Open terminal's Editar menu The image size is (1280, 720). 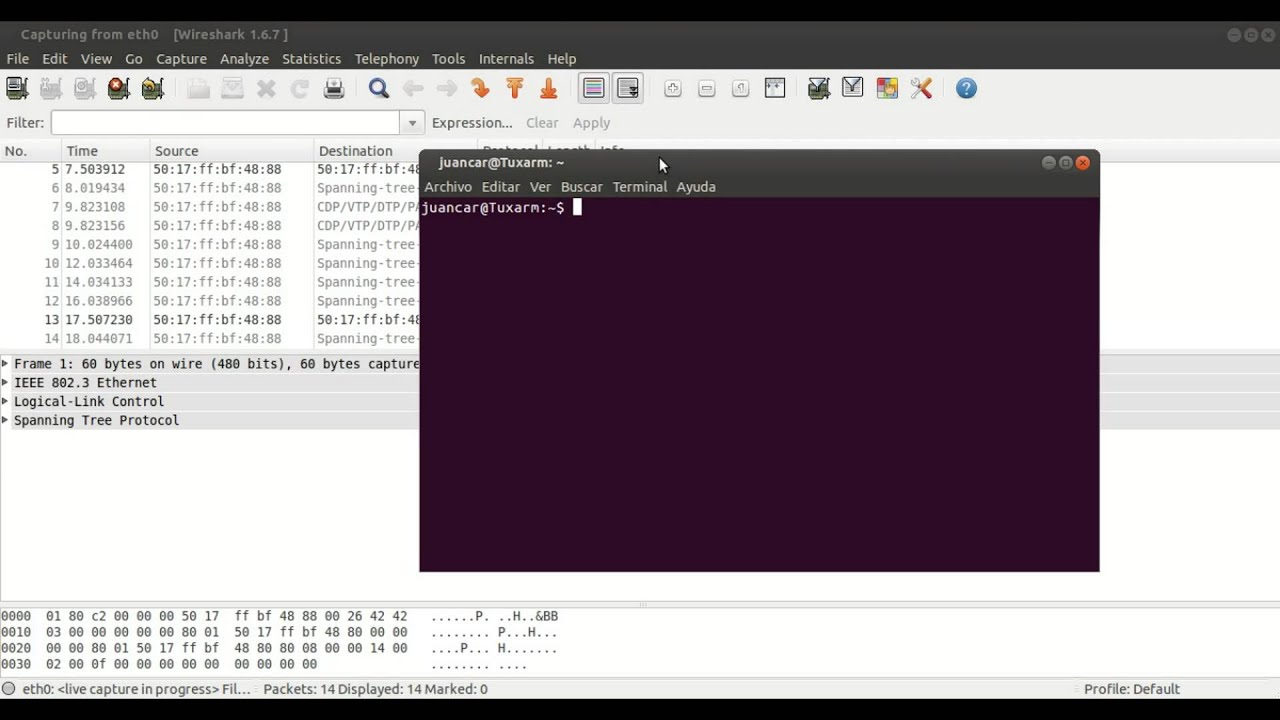[x=501, y=187]
